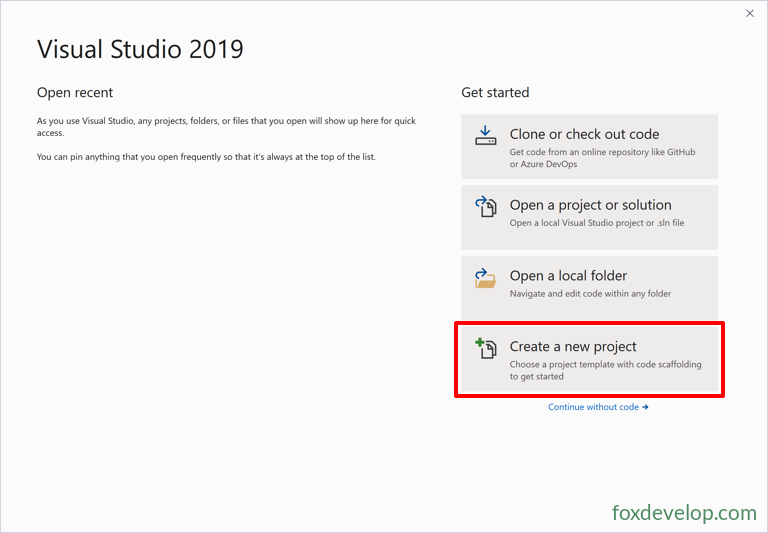Screen dimensions: 768x533
Task: Click the arrow beside Continue without code
Action: coord(645,407)
